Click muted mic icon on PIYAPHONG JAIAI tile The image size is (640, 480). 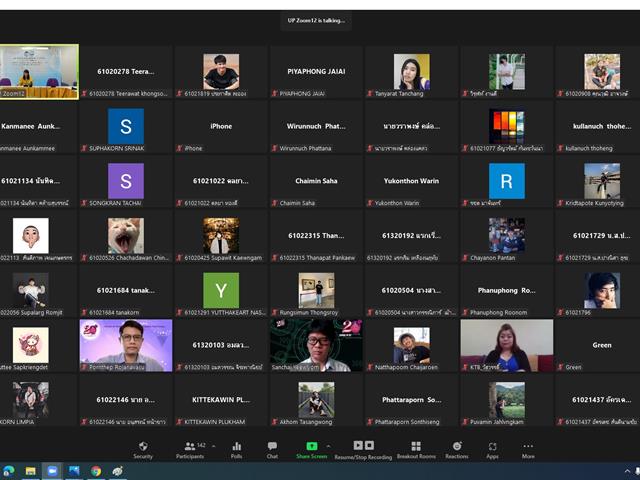(x=275, y=93)
